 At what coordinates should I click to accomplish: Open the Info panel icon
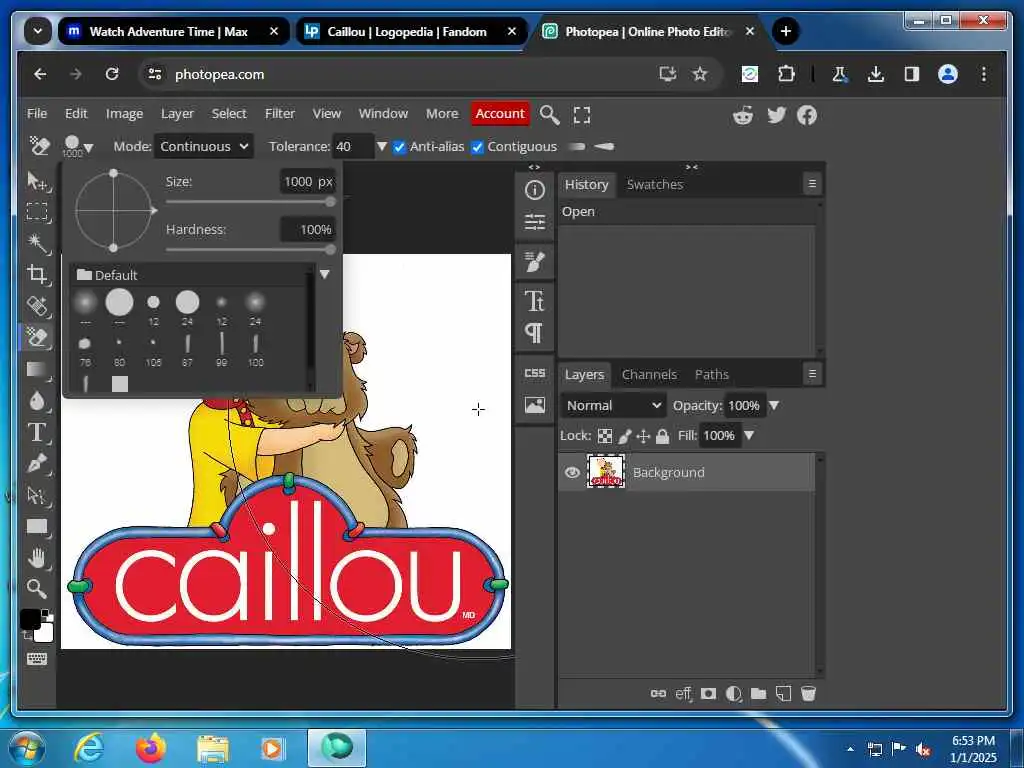tap(534, 190)
